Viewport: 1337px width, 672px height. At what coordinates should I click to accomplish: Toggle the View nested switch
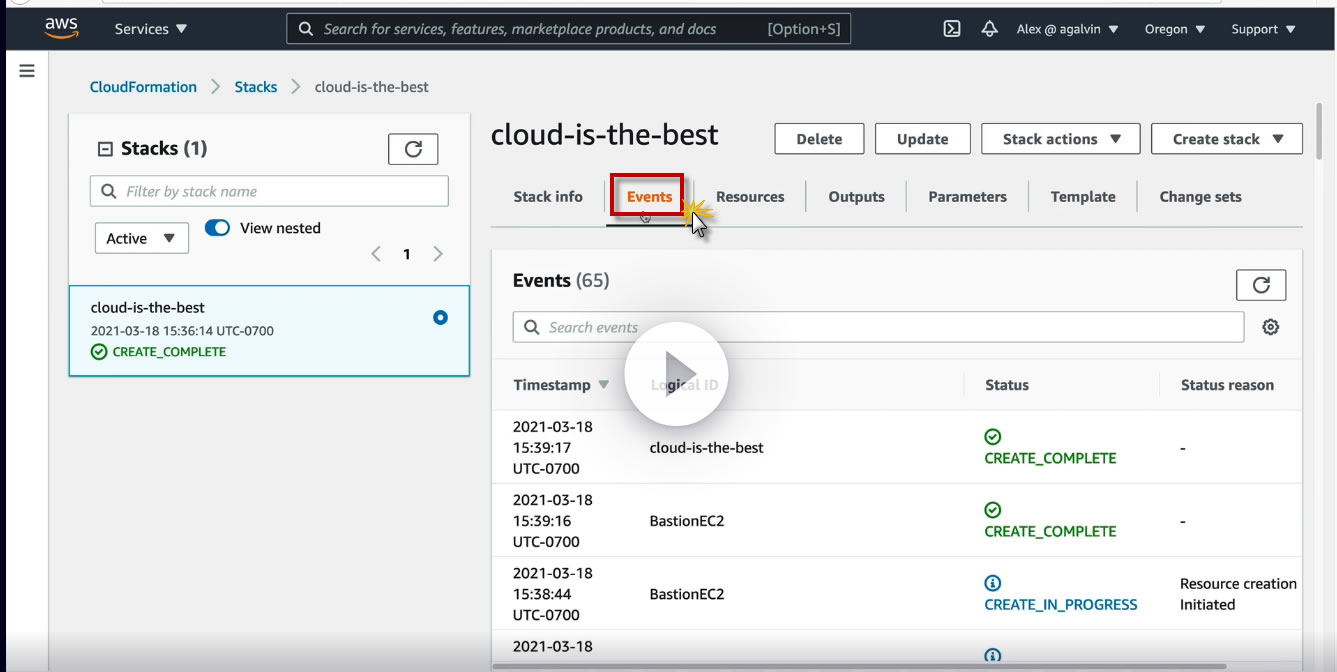217,228
